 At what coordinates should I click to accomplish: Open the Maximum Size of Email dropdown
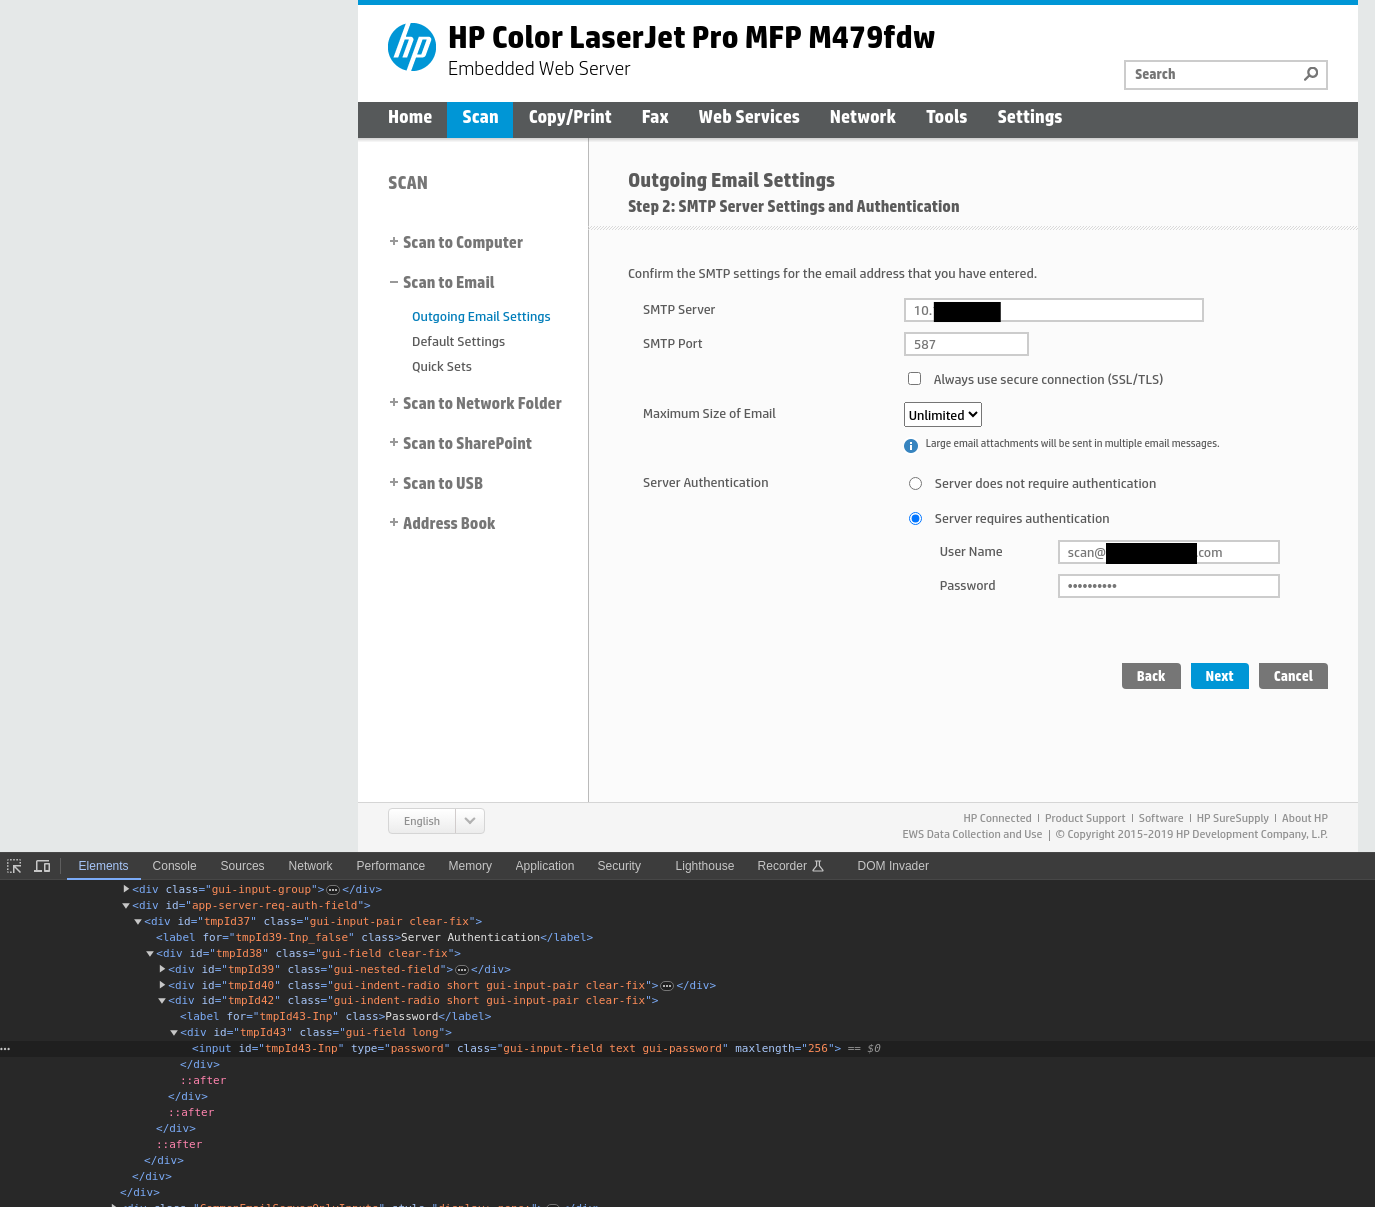click(943, 415)
